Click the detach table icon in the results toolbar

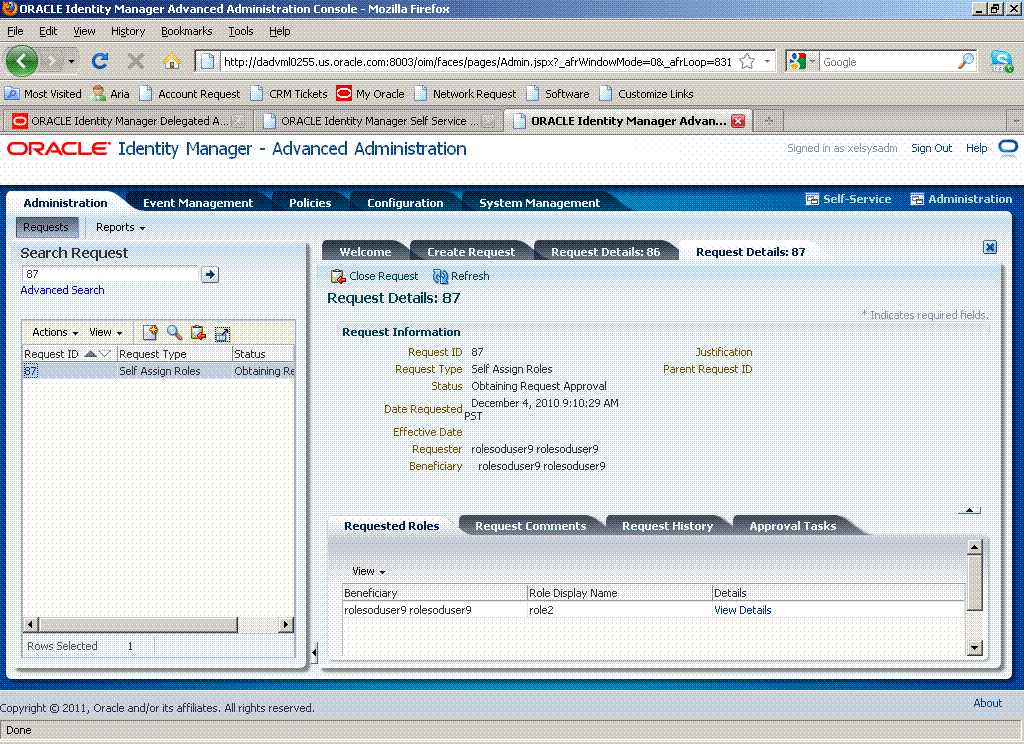coord(223,331)
